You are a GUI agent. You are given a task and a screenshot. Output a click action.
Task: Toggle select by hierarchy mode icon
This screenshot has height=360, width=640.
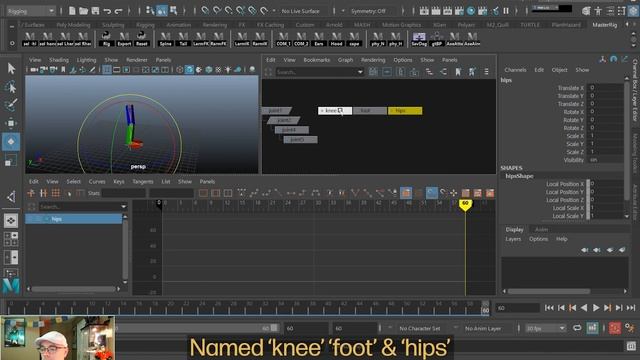(x=150, y=11)
